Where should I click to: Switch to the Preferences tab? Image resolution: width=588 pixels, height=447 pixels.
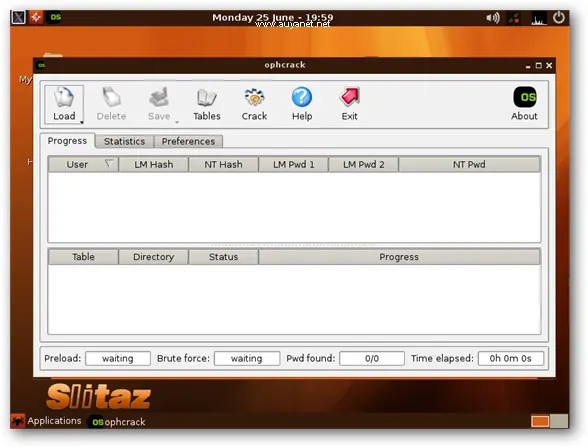click(x=188, y=141)
